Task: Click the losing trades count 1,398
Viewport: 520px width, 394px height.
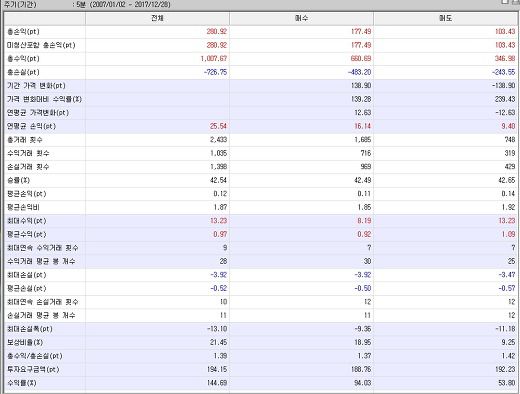Action: [x=219, y=167]
